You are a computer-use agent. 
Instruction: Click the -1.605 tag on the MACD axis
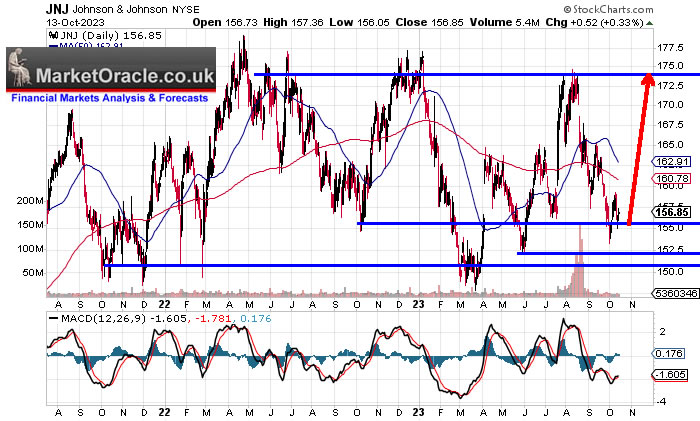coord(670,374)
